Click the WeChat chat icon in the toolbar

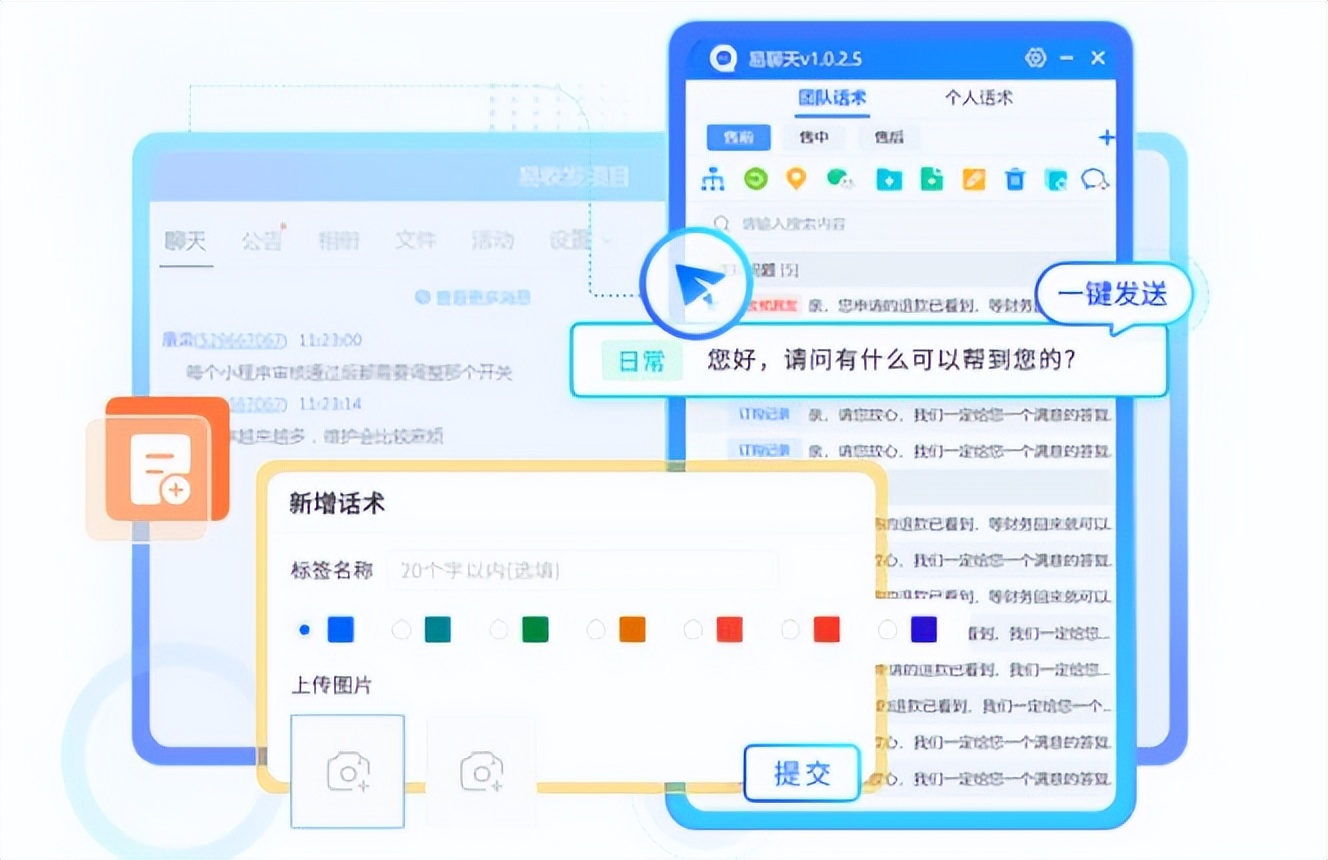[838, 180]
